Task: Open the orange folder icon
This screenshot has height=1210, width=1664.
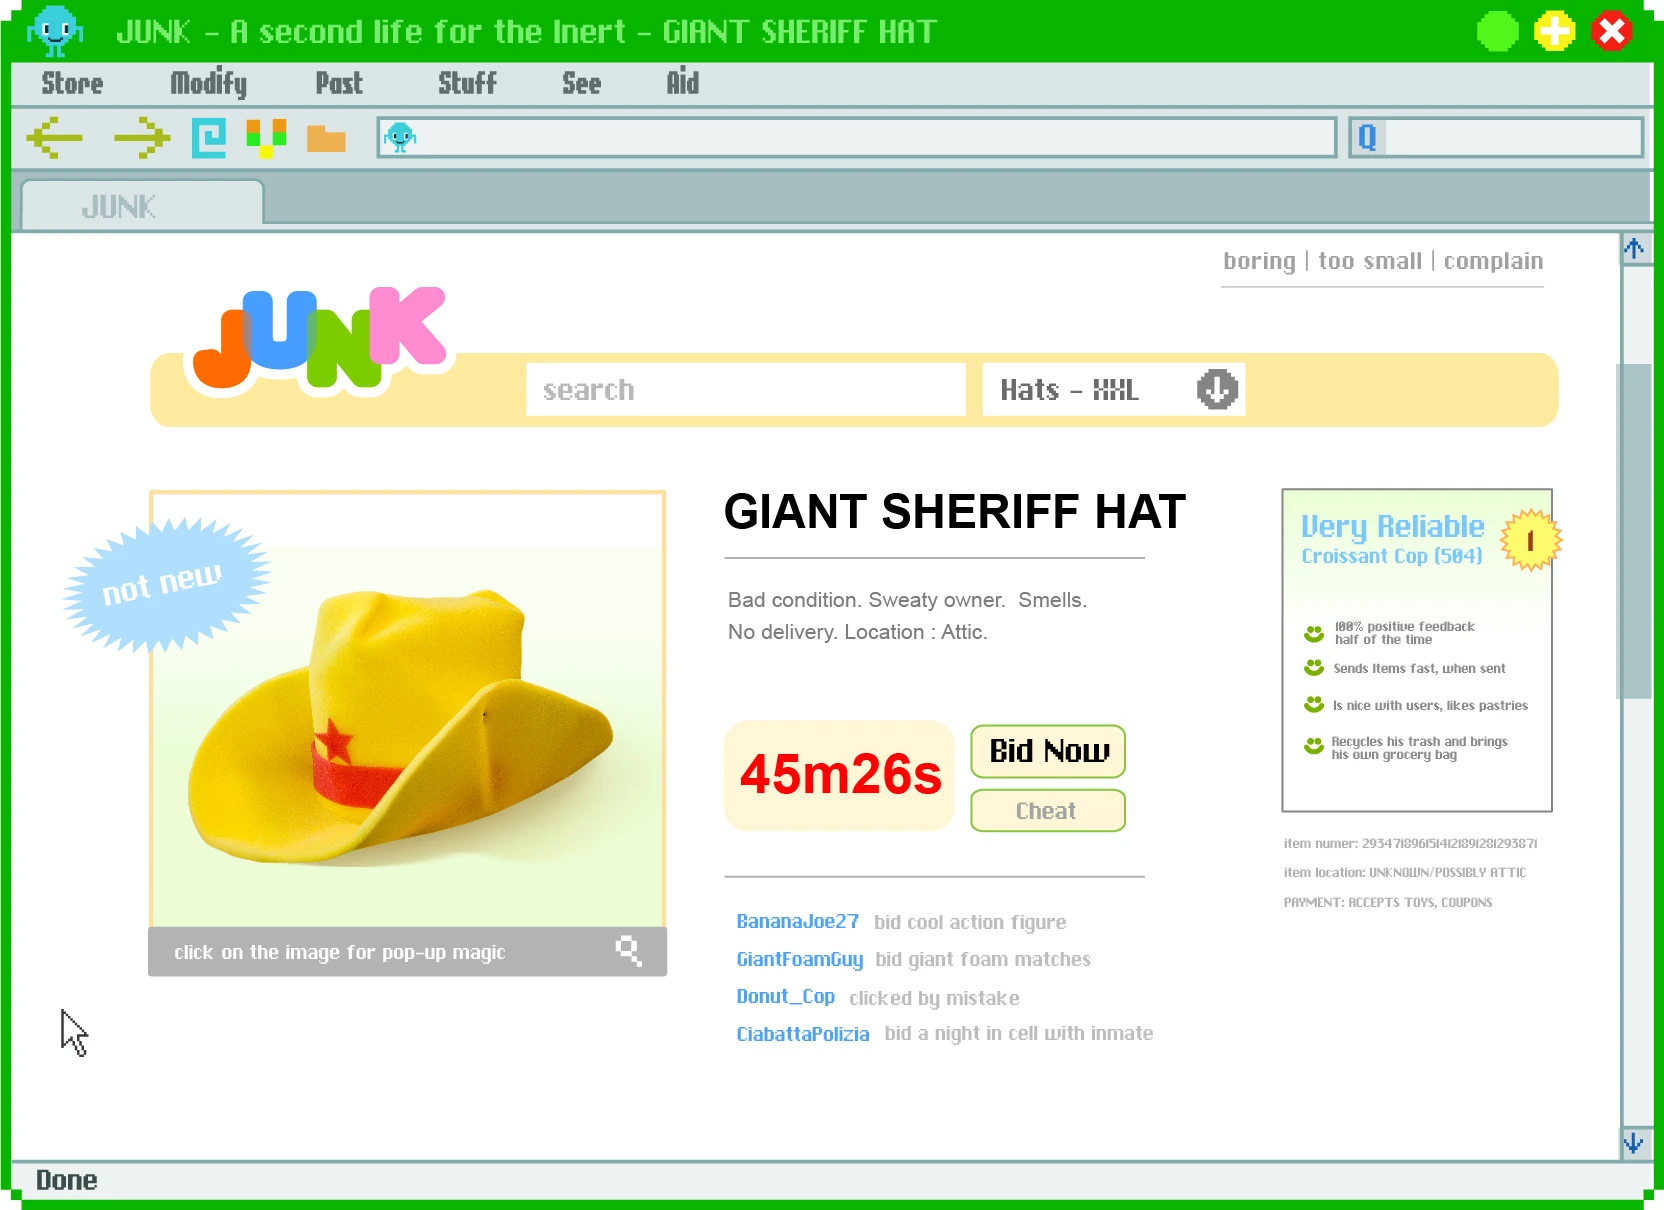Action: tap(326, 139)
